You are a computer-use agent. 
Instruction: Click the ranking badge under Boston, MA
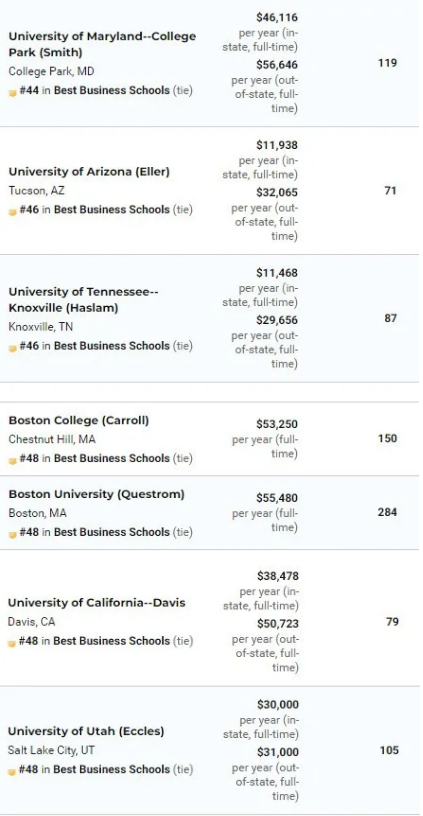[x=12, y=534]
